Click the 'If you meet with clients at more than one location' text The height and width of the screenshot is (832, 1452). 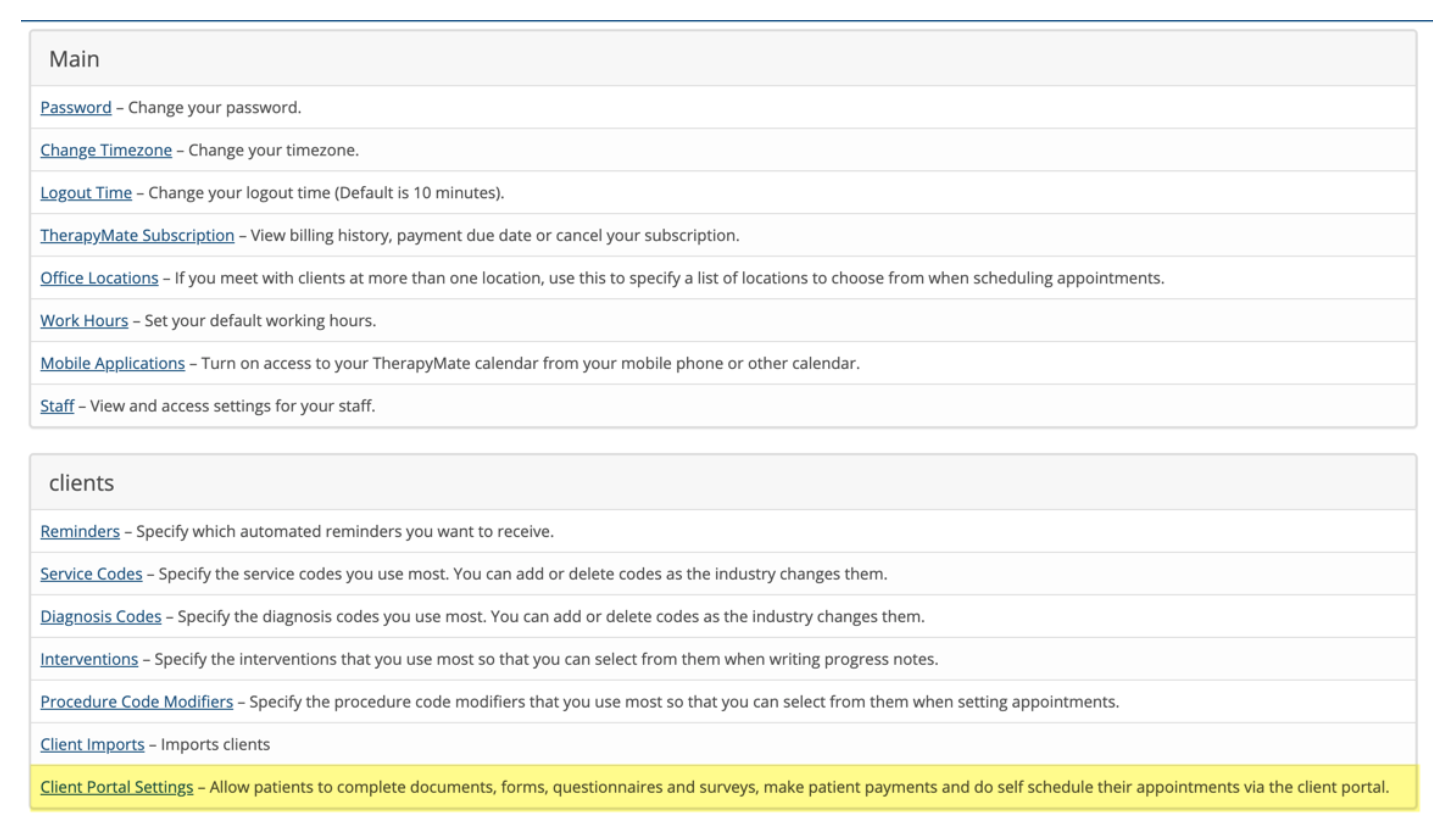(x=670, y=277)
